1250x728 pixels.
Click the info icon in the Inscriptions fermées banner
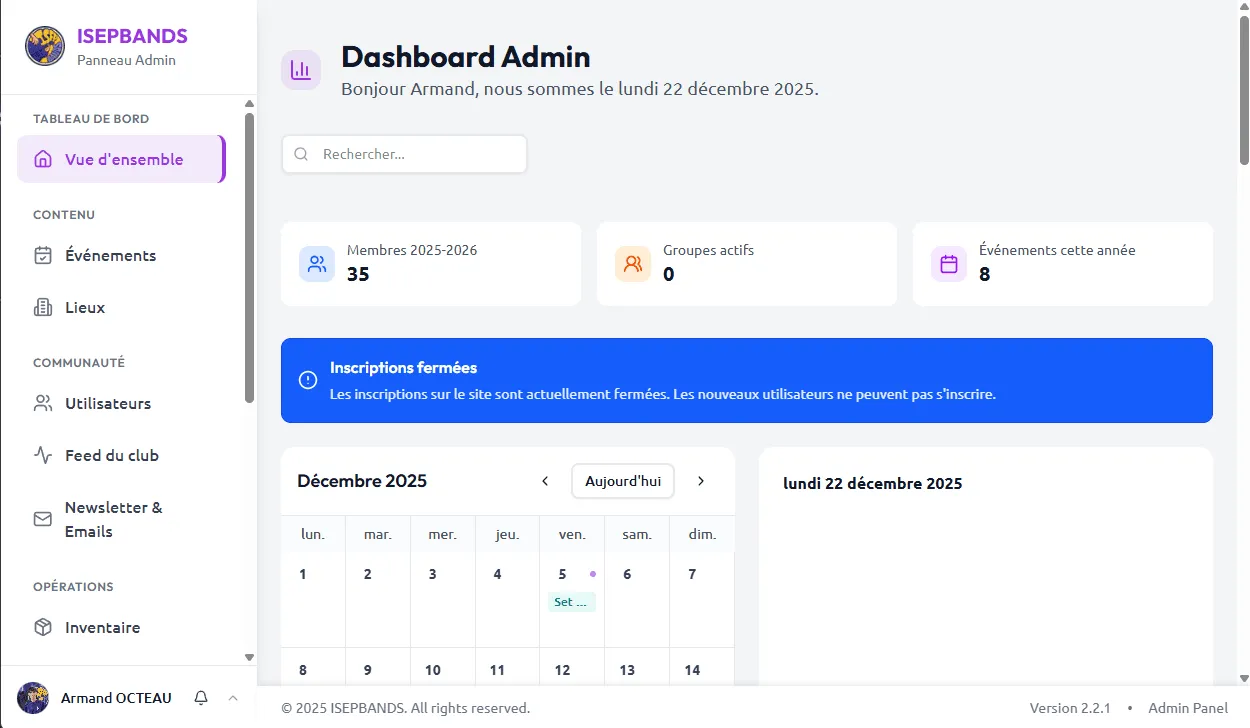click(310, 379)
